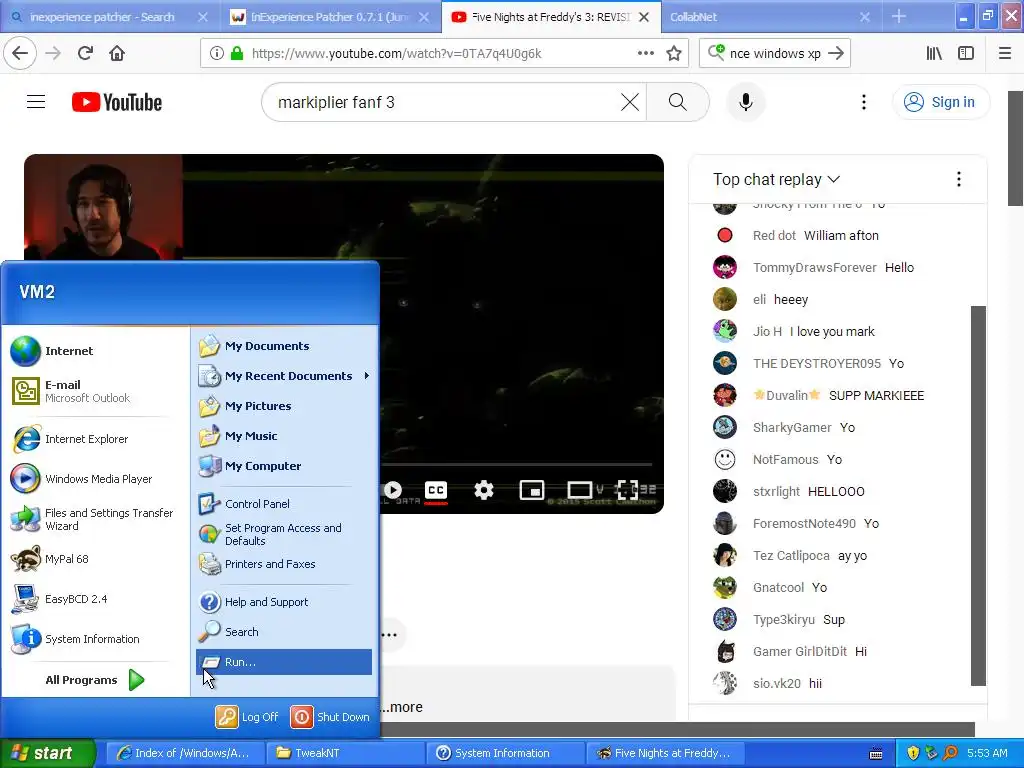The width and height of the screenshot is (1024, 768).
Task: Seek on the video progress bar
Action: click(517, 464)
